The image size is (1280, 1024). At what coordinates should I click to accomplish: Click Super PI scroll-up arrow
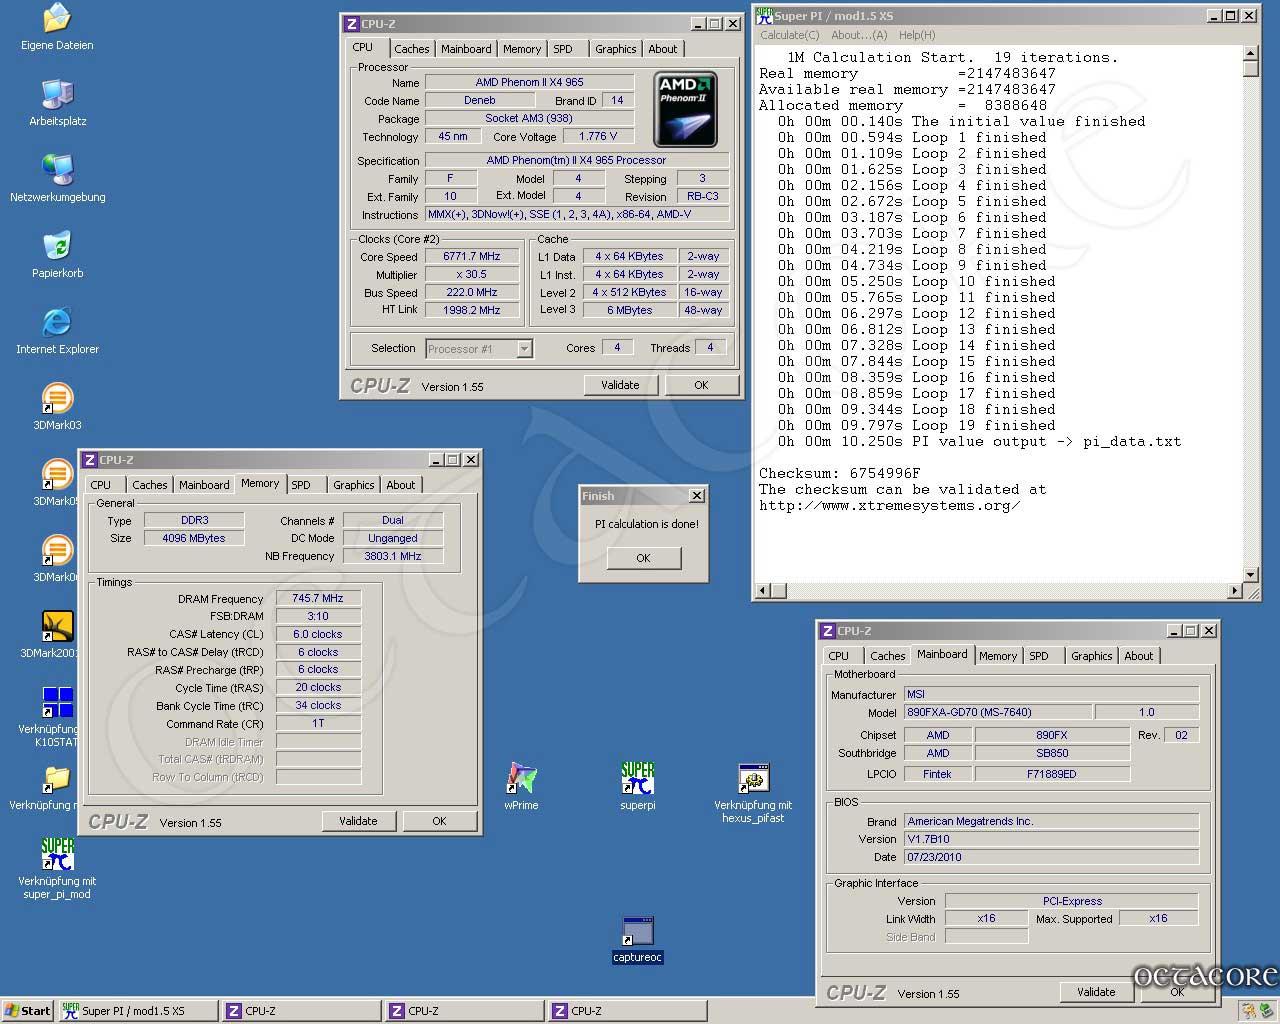tap(1250, 53)
